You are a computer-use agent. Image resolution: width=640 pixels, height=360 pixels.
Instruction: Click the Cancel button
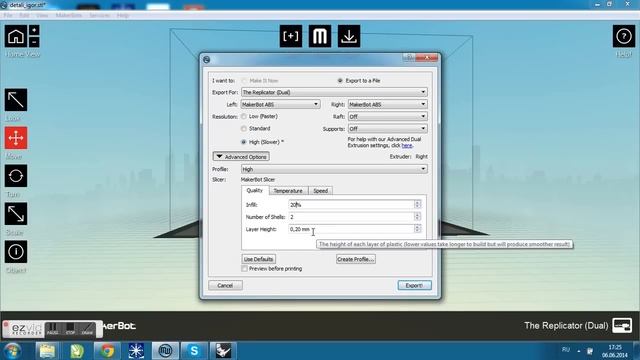point(225,285)
